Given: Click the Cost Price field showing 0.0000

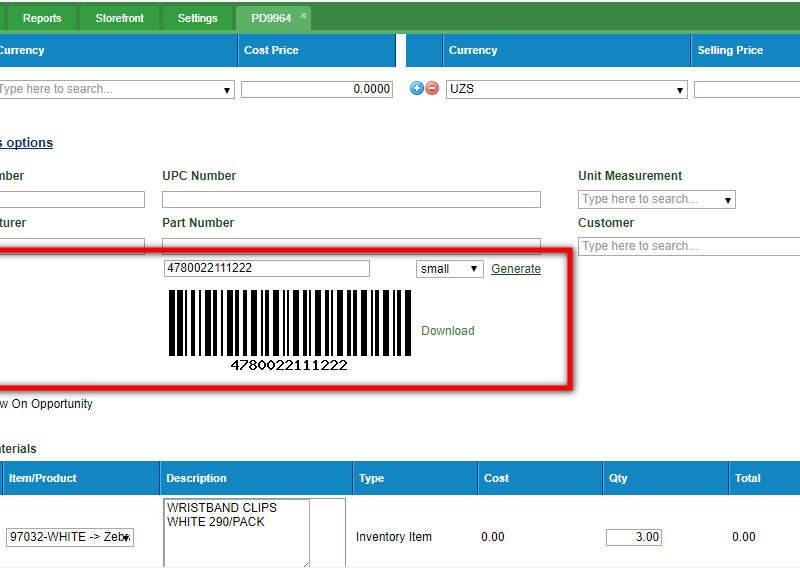Looking at the screenshot, I should pyautogui.click(x=317, y=89).
